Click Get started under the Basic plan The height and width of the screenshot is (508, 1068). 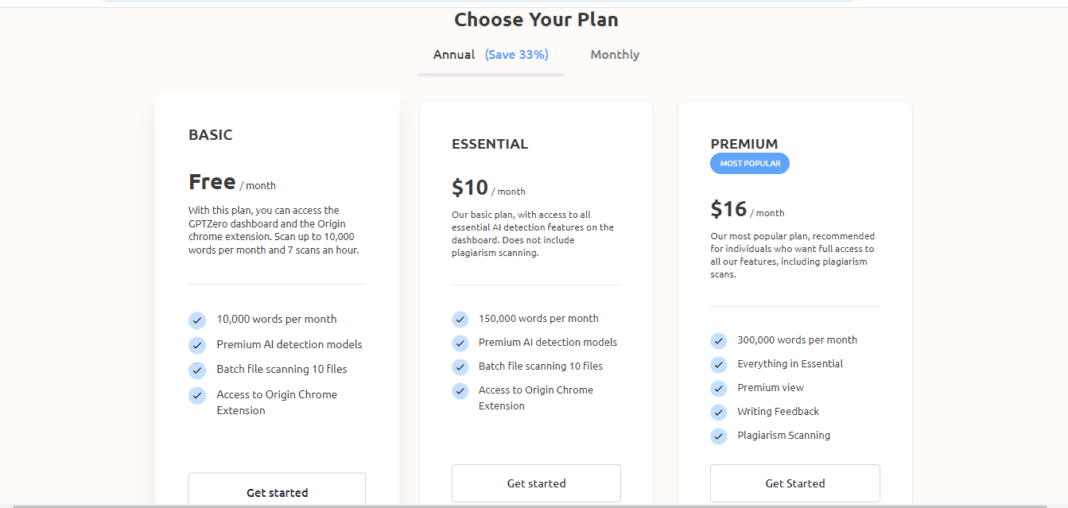tap(277, 492)
